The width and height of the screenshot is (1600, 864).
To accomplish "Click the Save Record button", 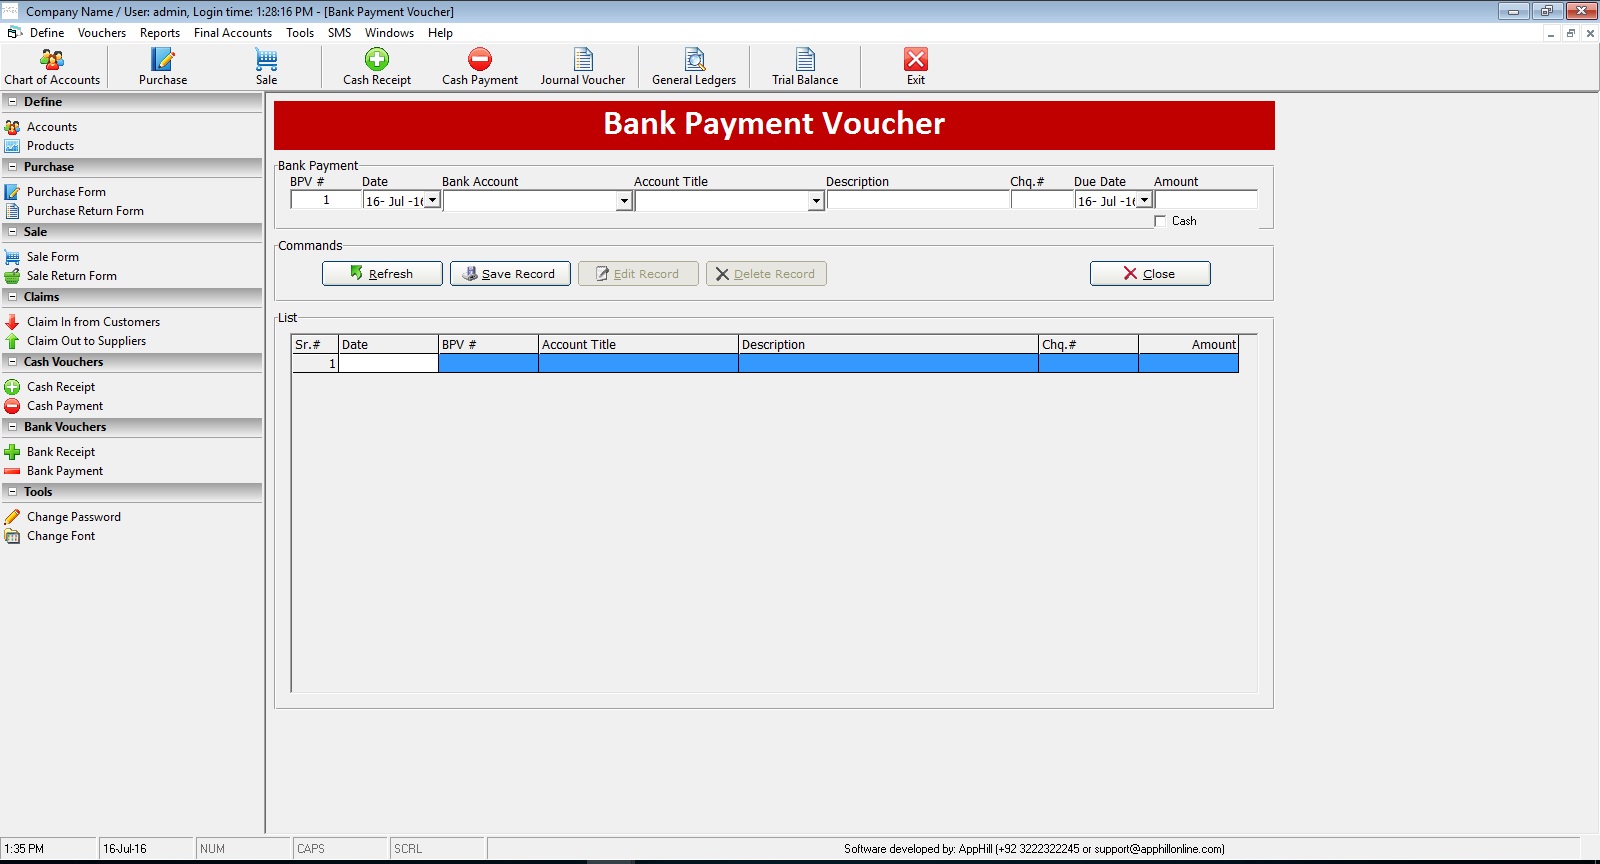I will click(510, 274).
